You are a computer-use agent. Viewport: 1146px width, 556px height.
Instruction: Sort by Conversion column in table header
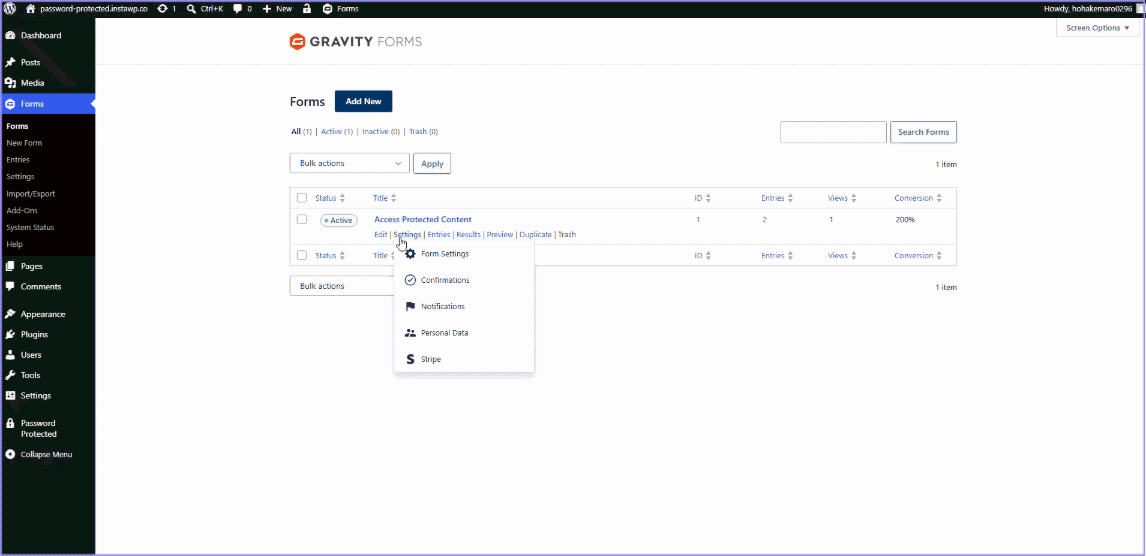(918, 198)
